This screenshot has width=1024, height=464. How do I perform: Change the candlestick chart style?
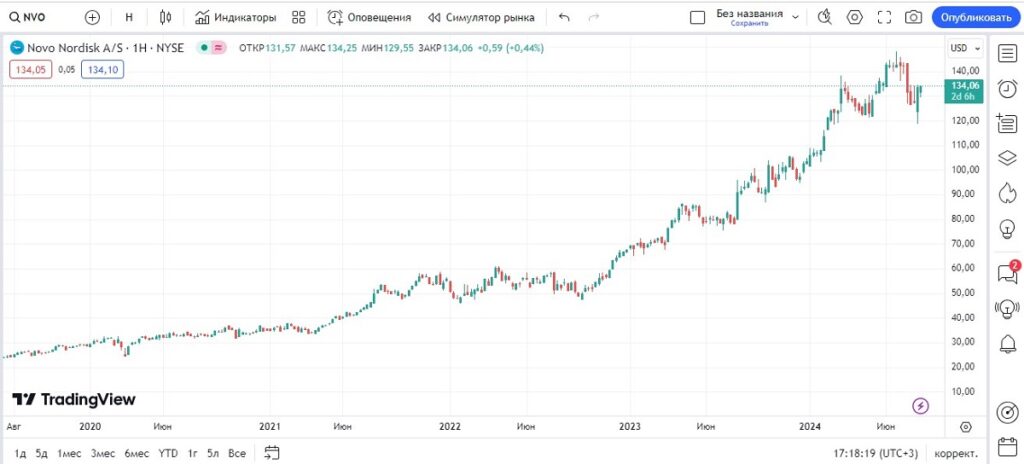(165, 18)
